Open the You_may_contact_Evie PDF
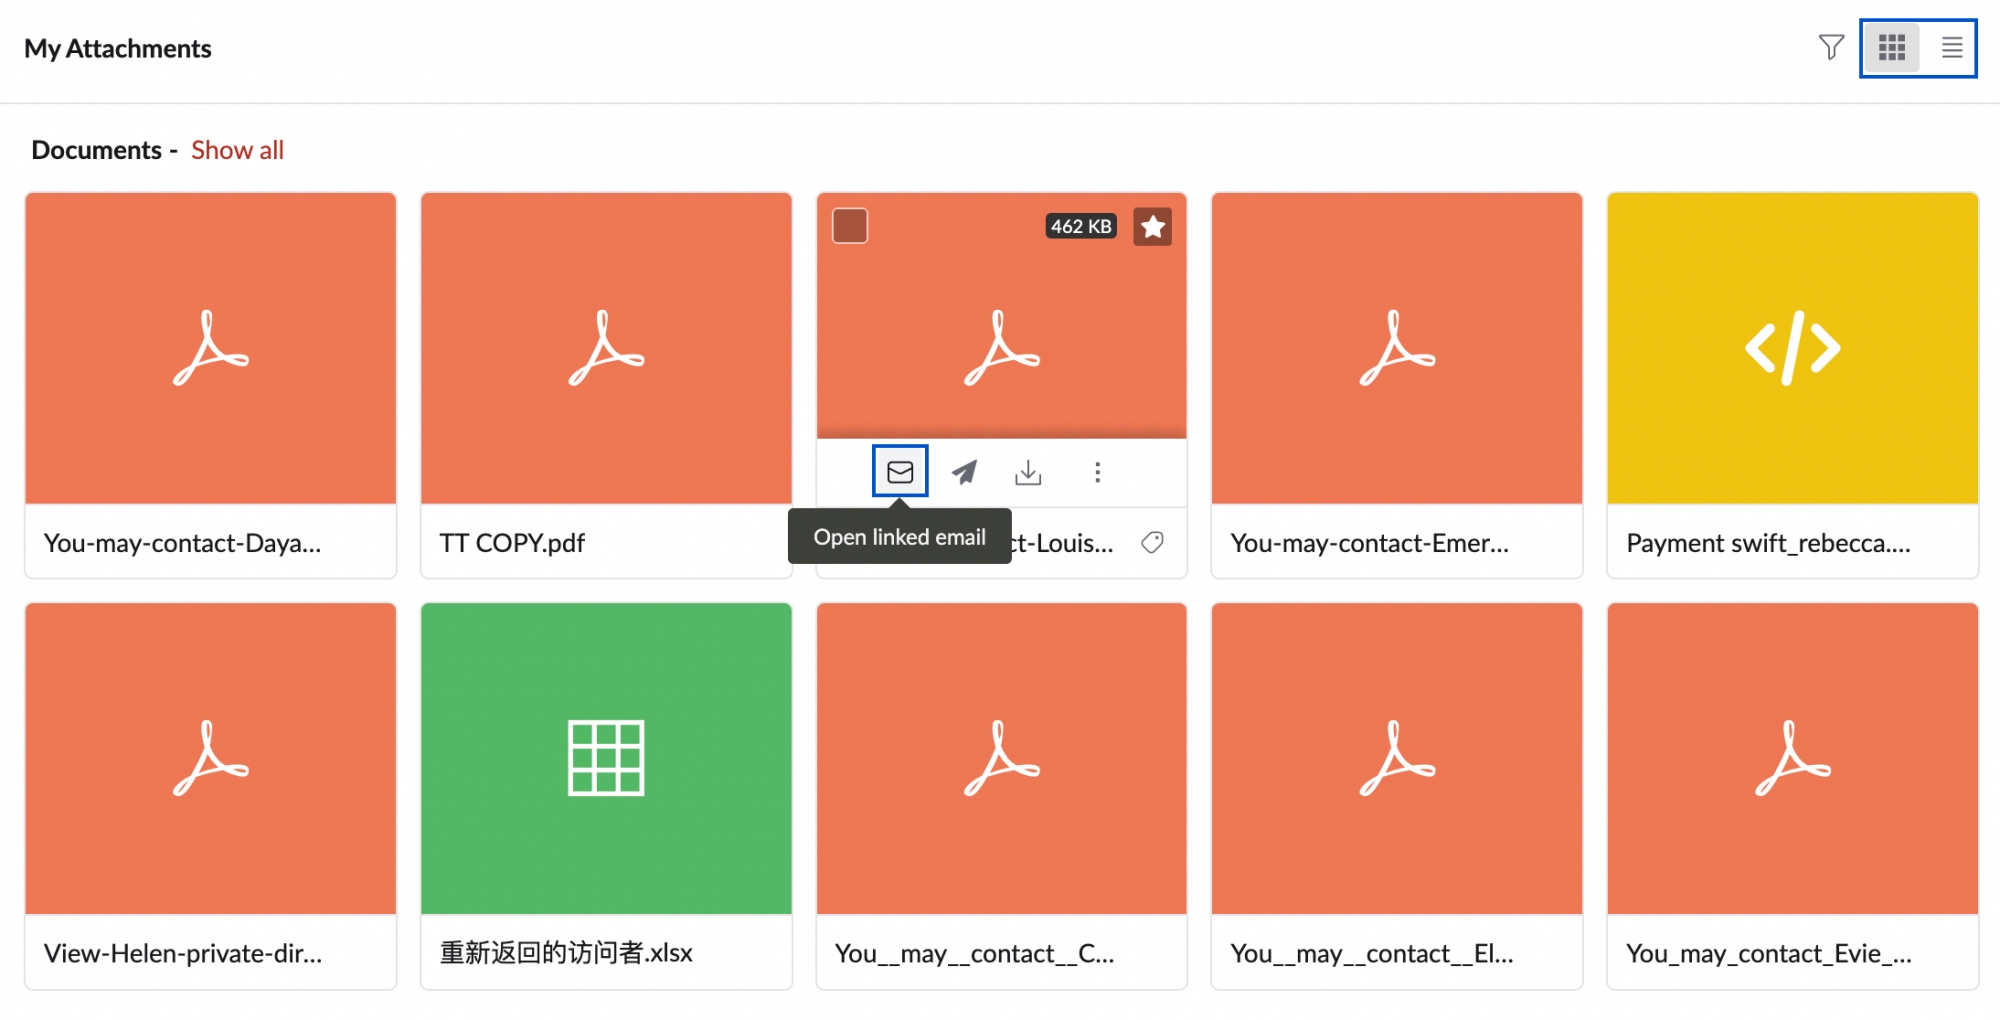The image size is (2000, 1020). coord(1792,758)
